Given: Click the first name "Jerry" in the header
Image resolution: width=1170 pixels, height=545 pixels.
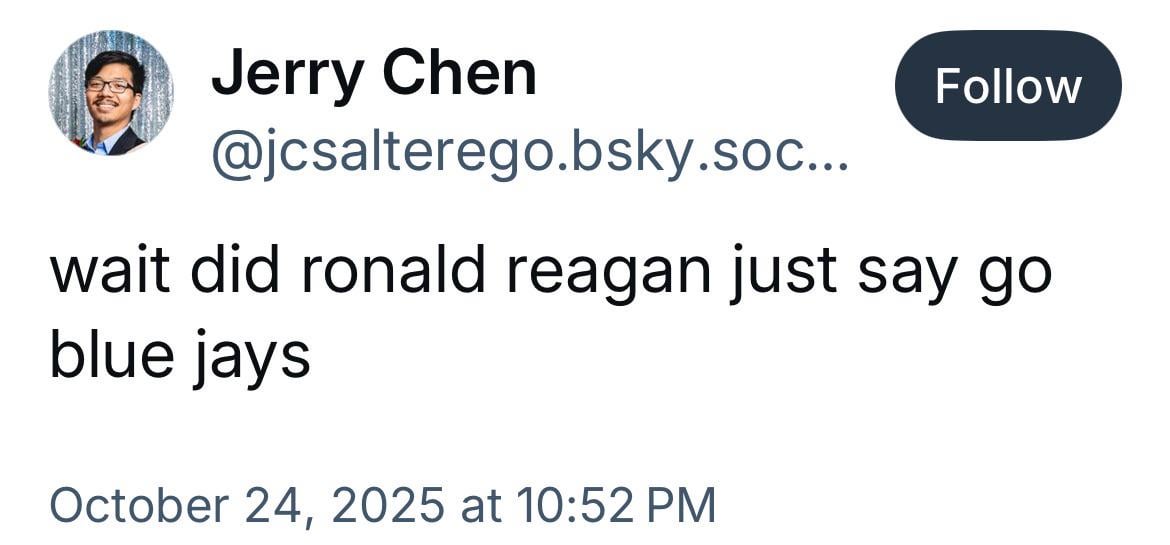Looking at the screenshot, I should pyautogui.click(x=284, y=74).
